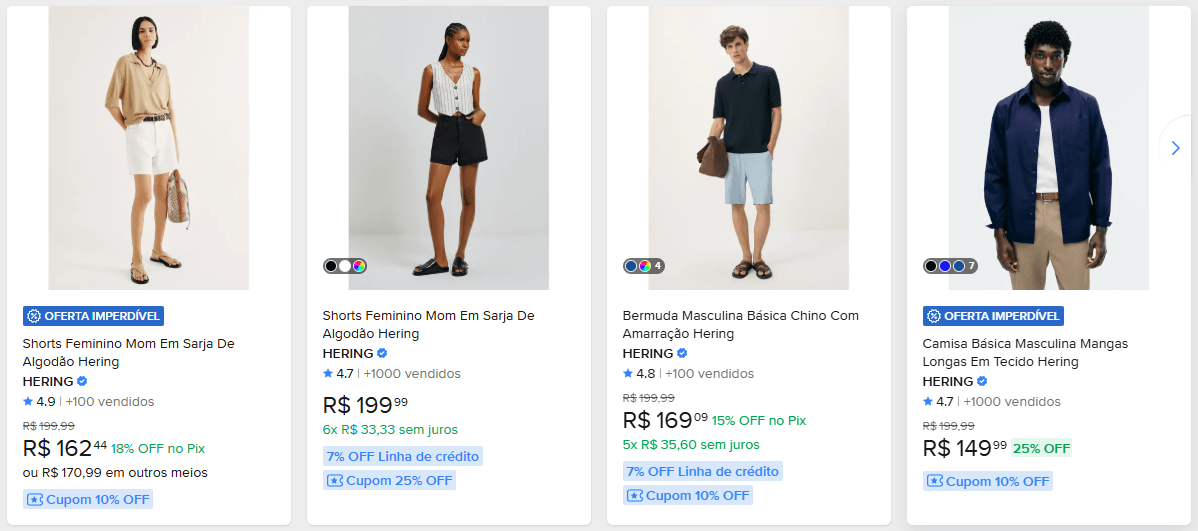
Task: Click the next carousel arrow
Action: coord(1175,148)
